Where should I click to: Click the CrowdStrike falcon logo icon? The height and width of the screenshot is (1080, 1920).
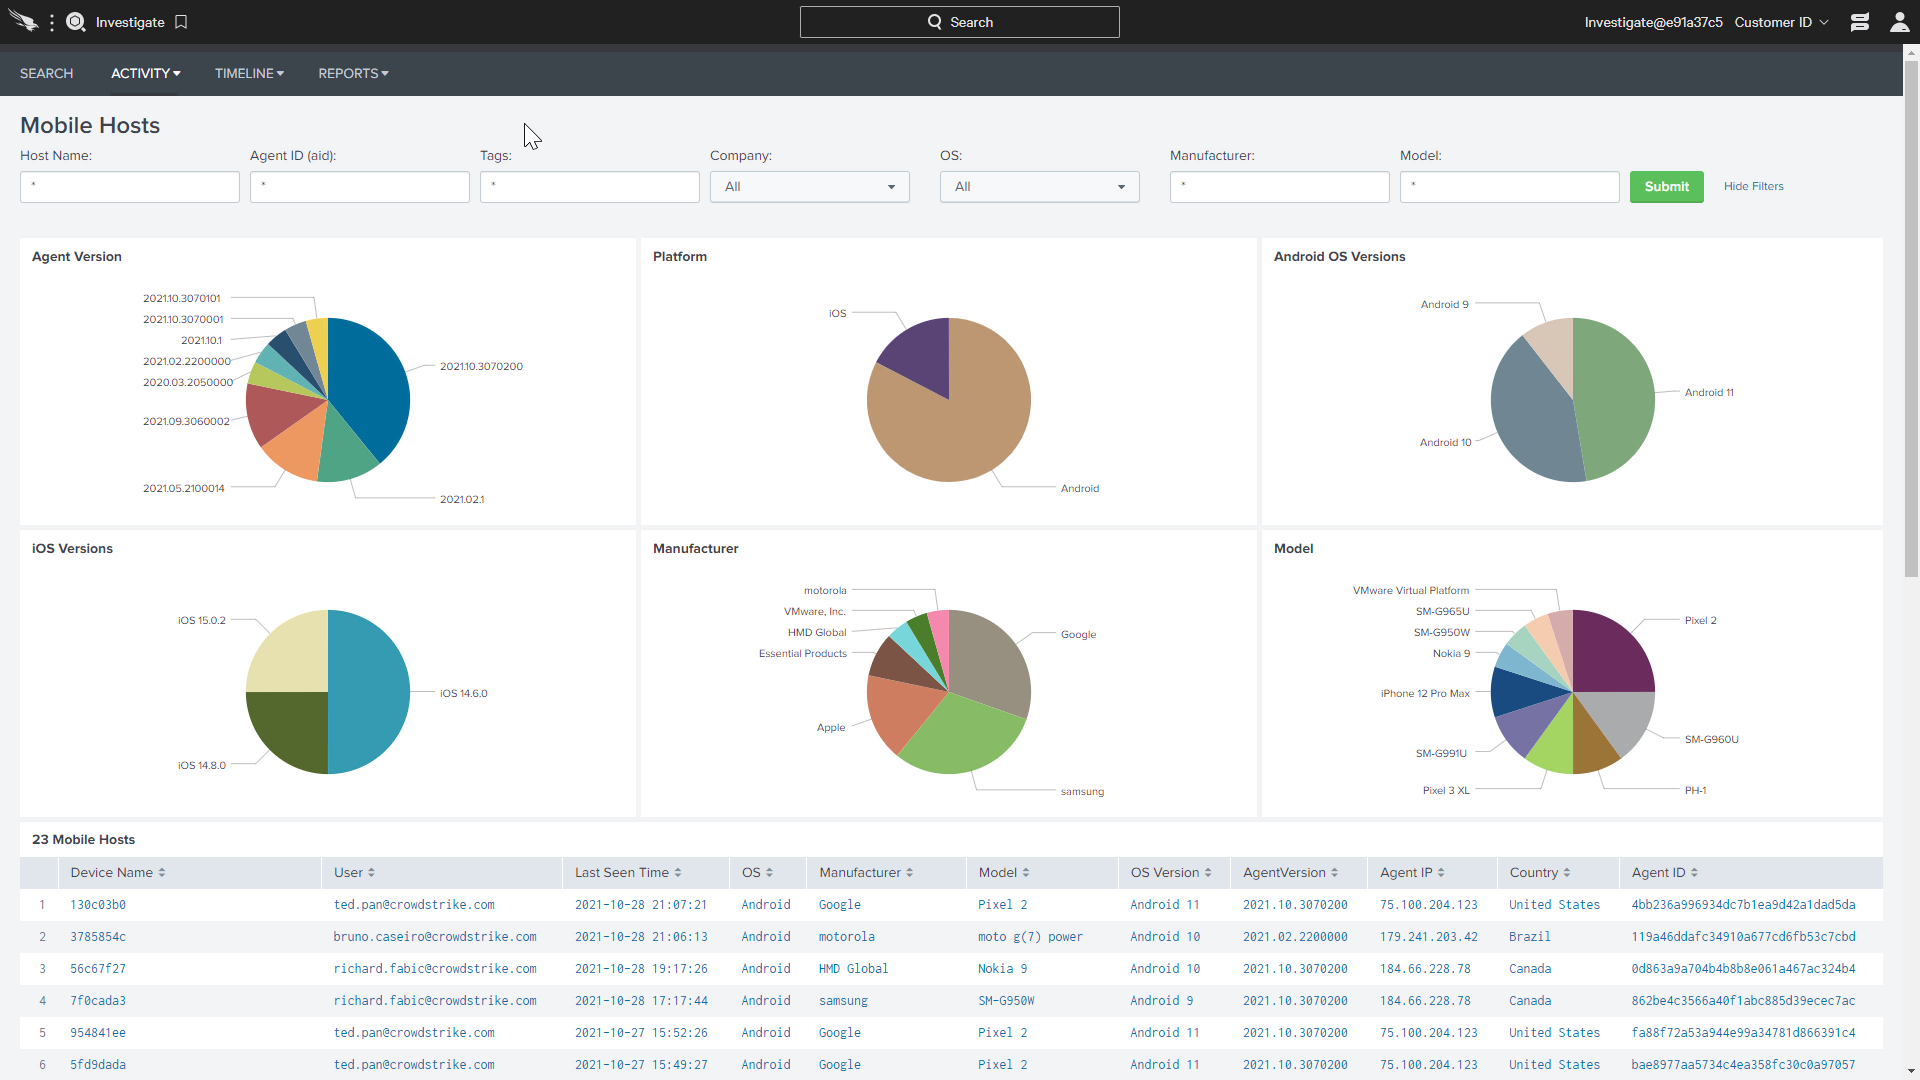(x=23, y=21)
